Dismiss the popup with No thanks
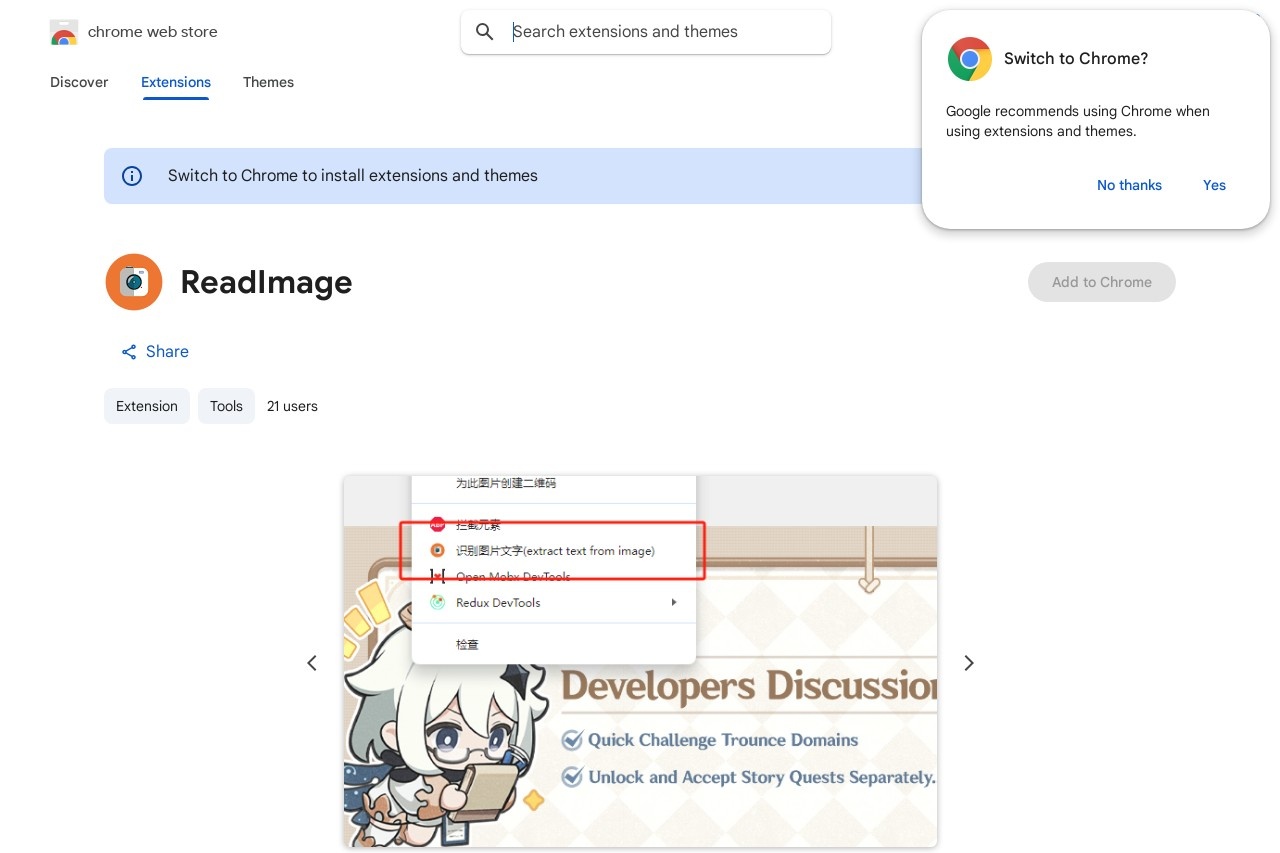 (1129, 185)
